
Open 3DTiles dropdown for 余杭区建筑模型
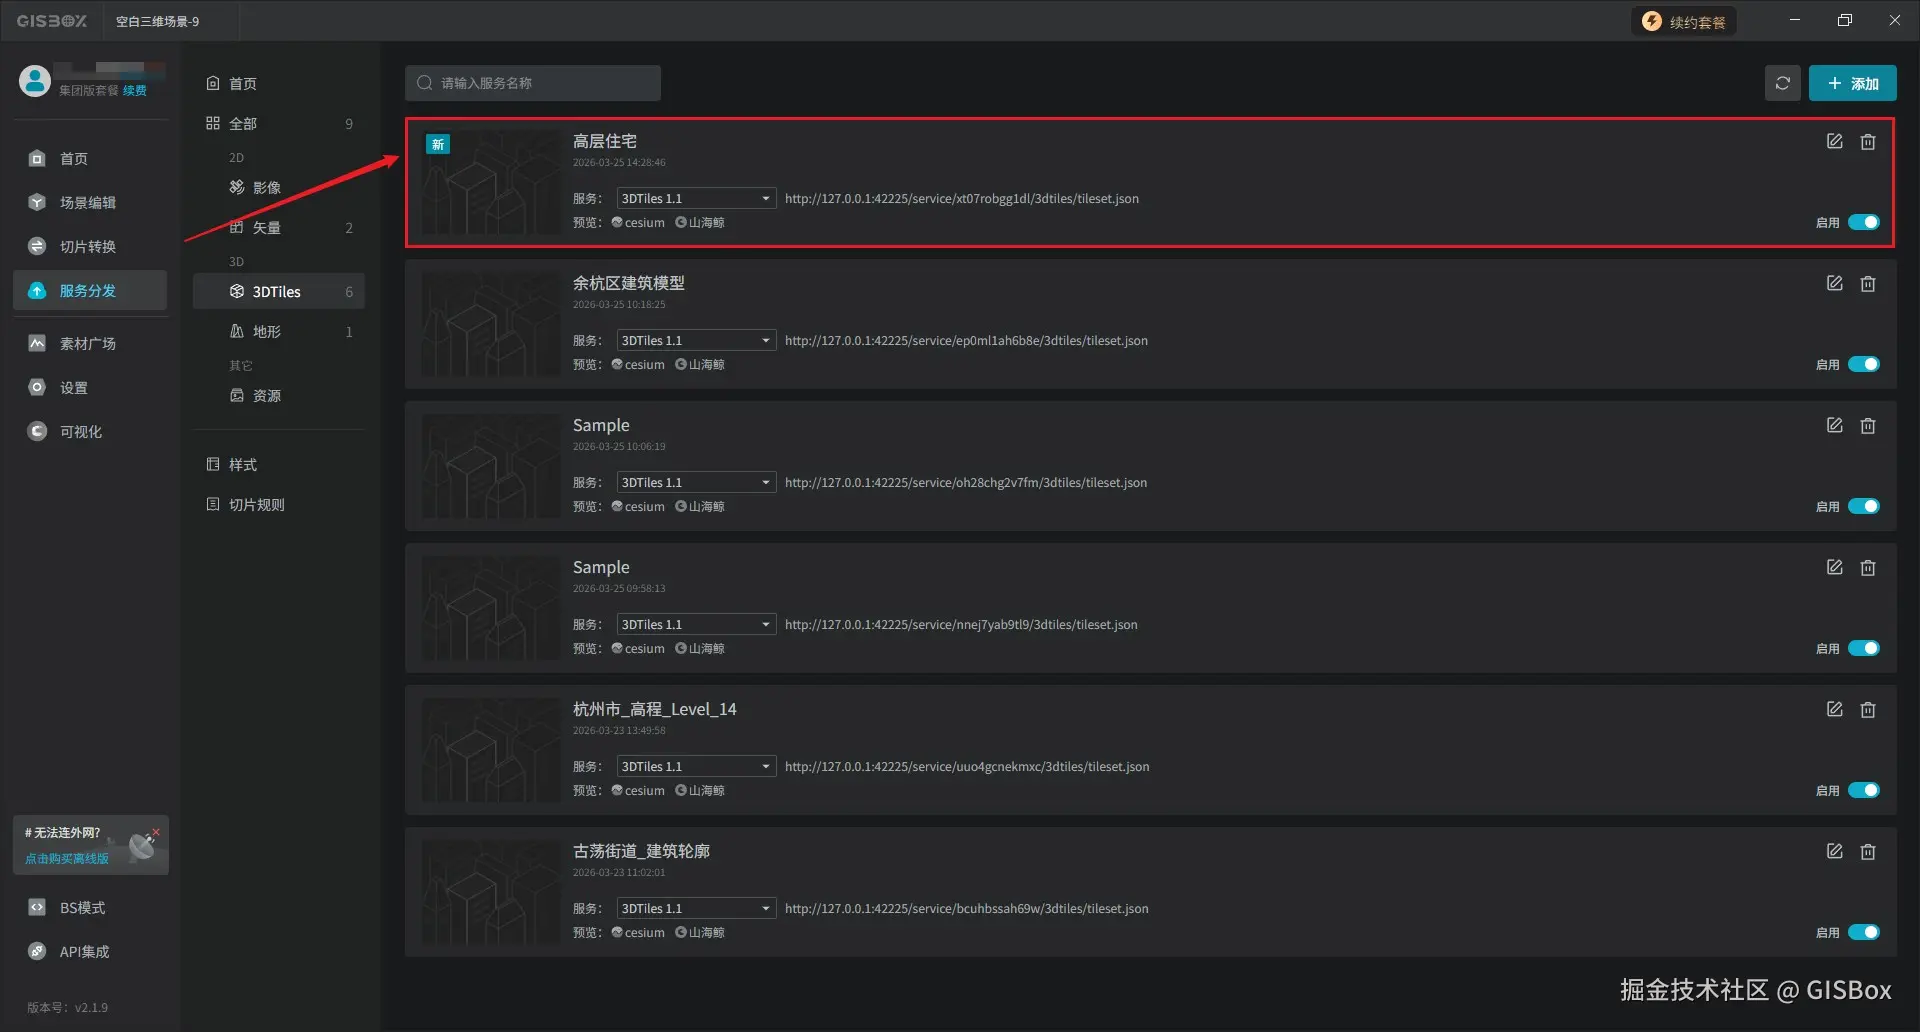click(696, 340)
